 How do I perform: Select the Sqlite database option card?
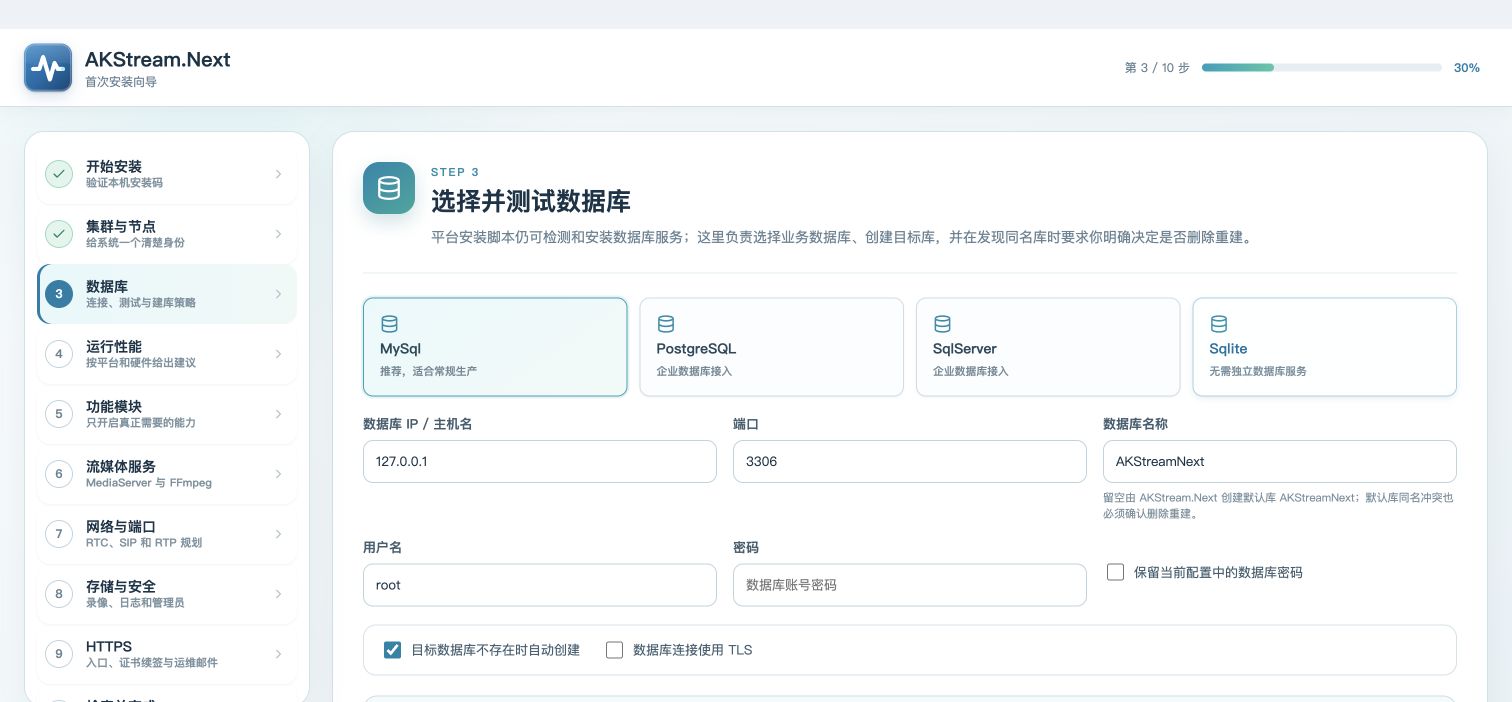tap(1324, 347)
